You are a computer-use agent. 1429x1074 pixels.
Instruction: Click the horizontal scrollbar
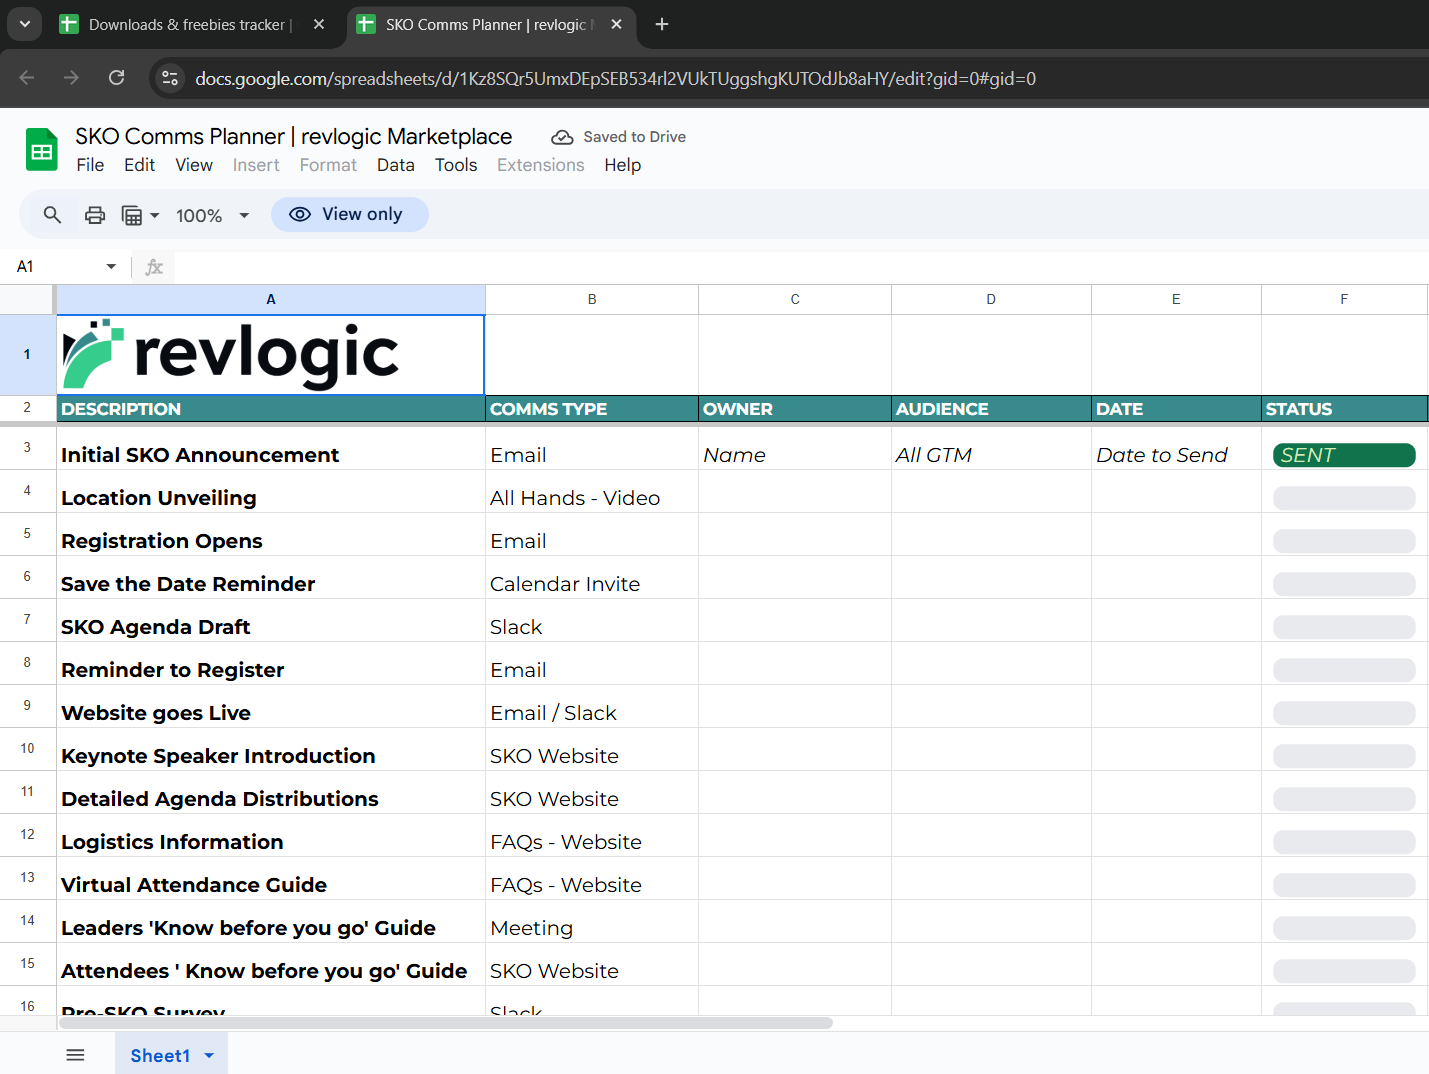(446, 1023)
